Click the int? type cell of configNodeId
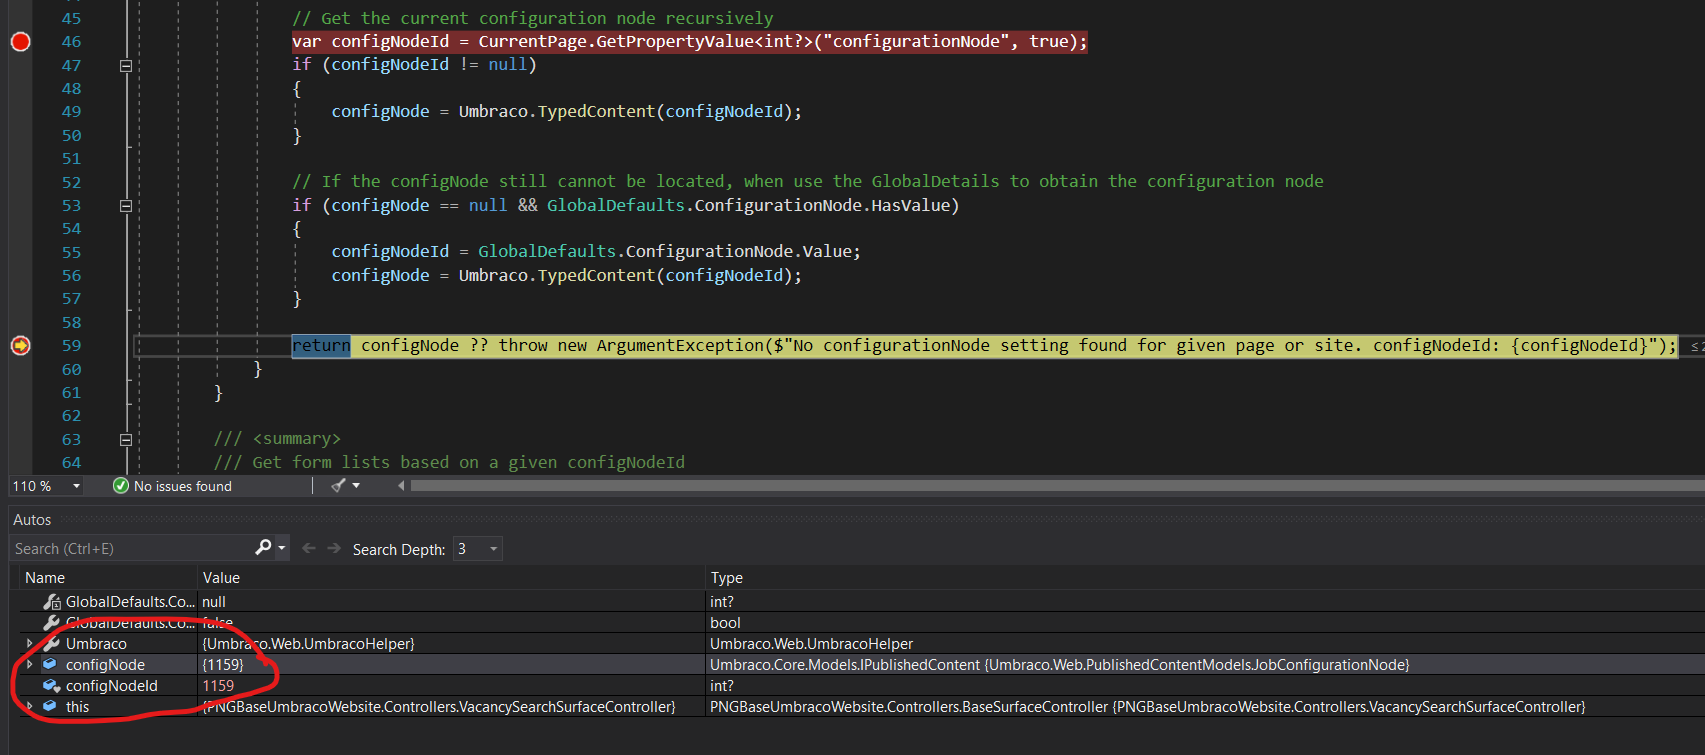 (x=722, y=686)
